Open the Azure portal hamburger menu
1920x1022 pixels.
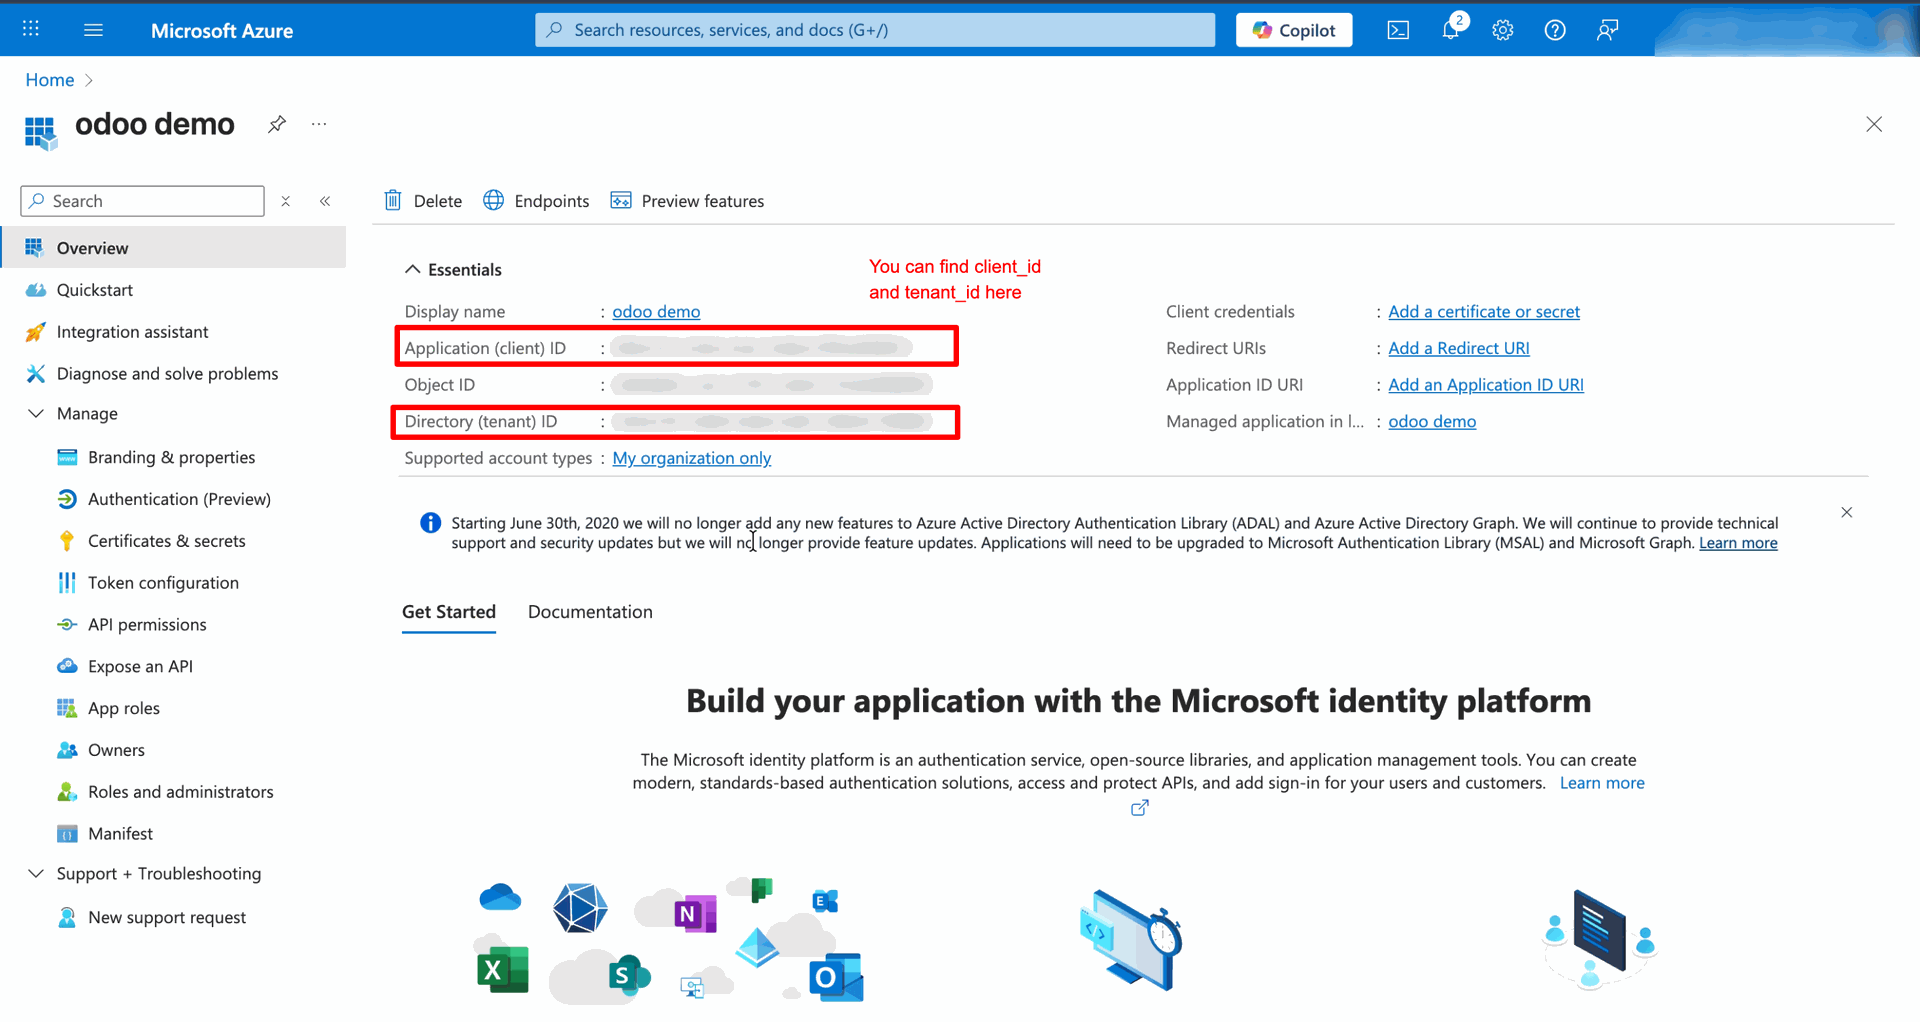point(93,30)
